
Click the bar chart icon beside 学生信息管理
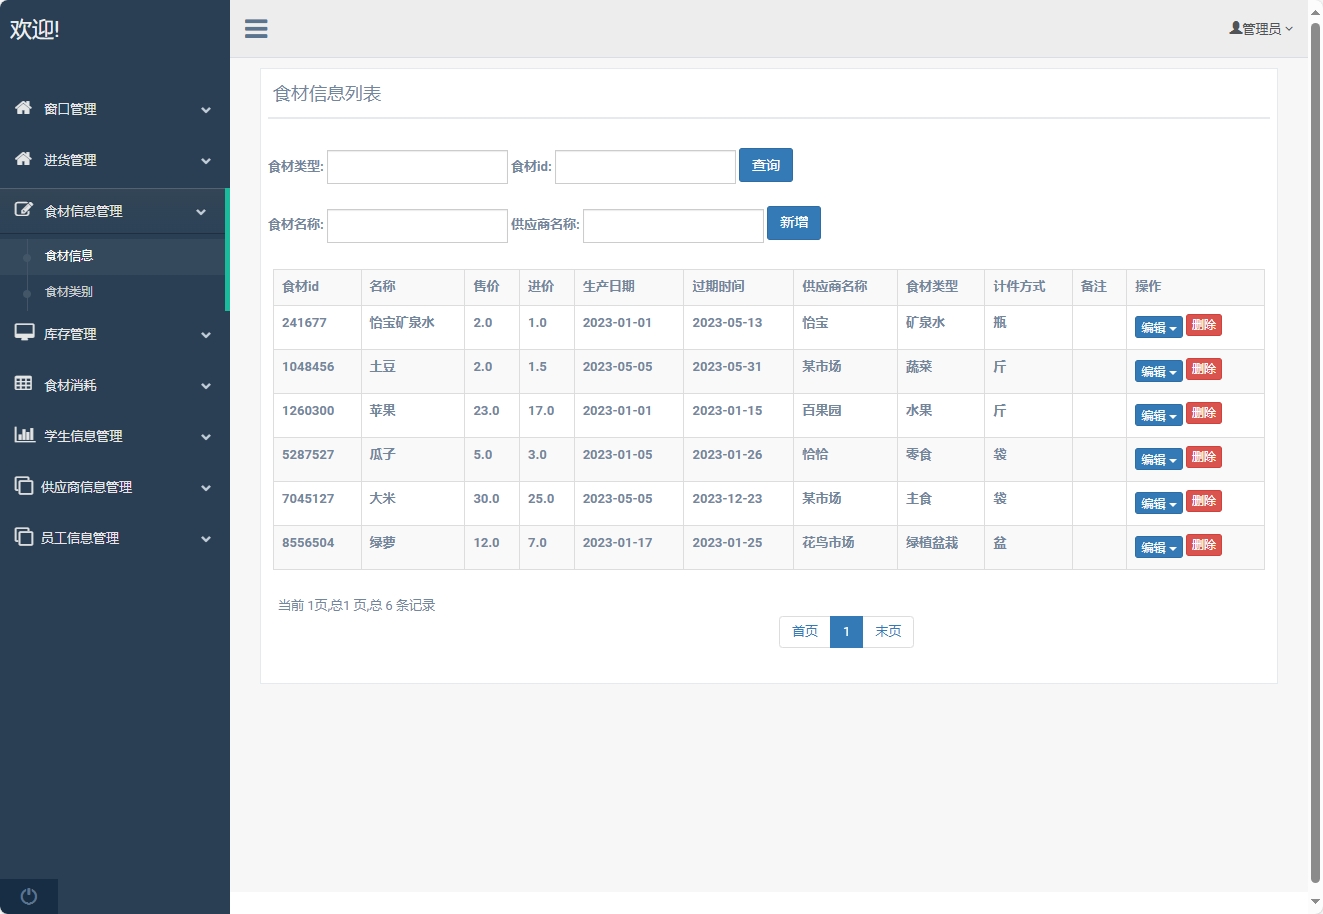(24, 435)
